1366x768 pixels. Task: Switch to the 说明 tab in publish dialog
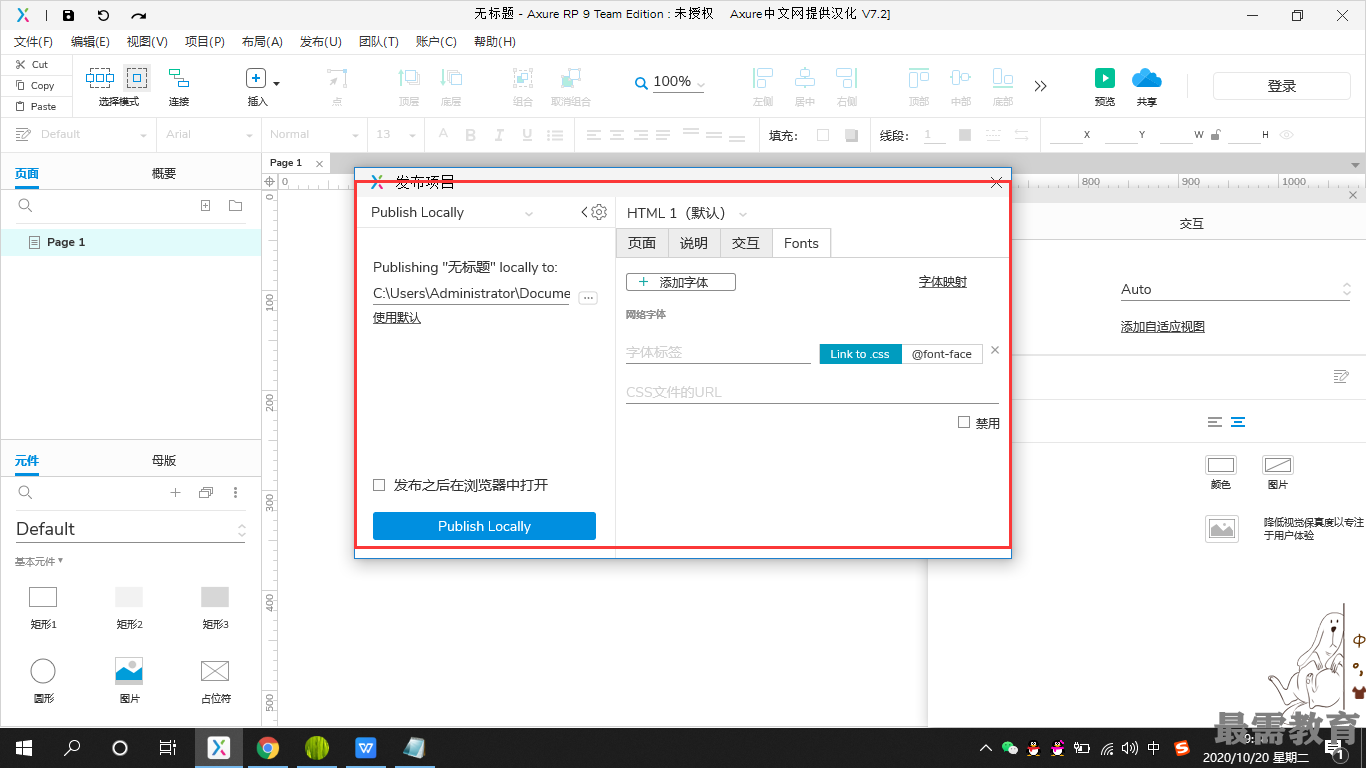point(694,243)
